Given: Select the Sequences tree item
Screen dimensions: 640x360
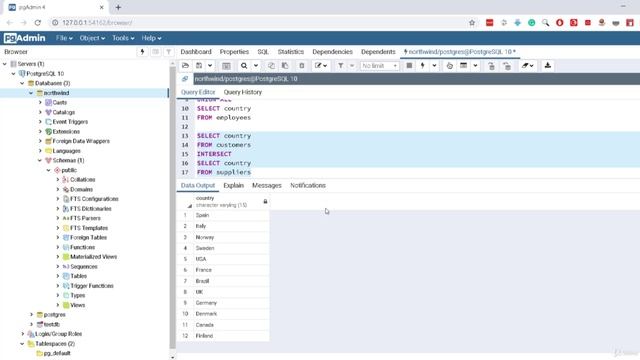Looking at the screenshot, I should pos(84,267).
